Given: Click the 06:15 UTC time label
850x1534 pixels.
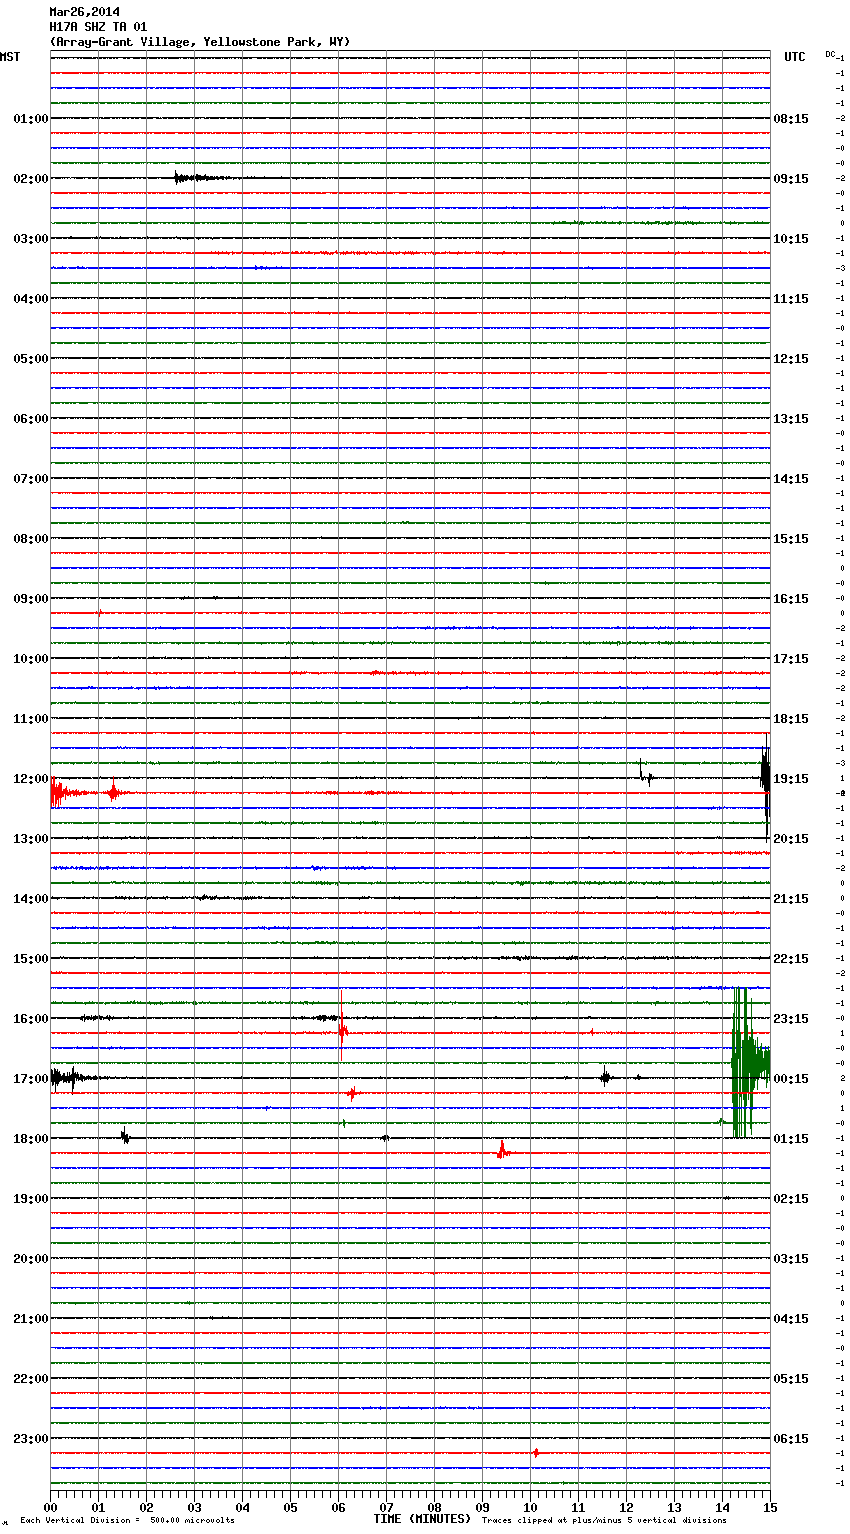Looking at the screenshot, I should 791,1439.
